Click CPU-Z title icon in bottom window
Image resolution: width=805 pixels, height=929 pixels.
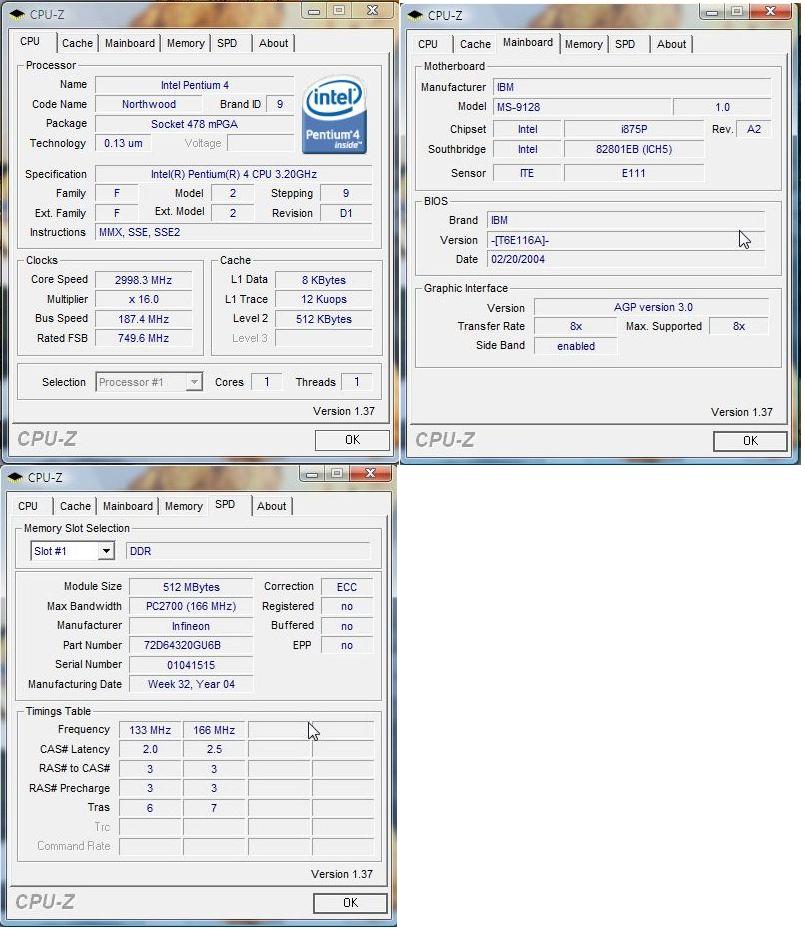pos(16,476)
